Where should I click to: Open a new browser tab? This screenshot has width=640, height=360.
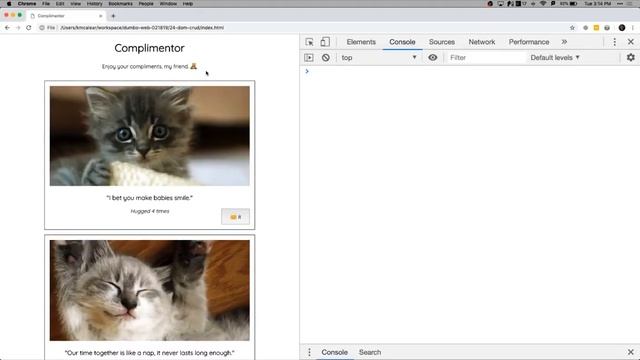pyautogui.click(x=113, y=16)
